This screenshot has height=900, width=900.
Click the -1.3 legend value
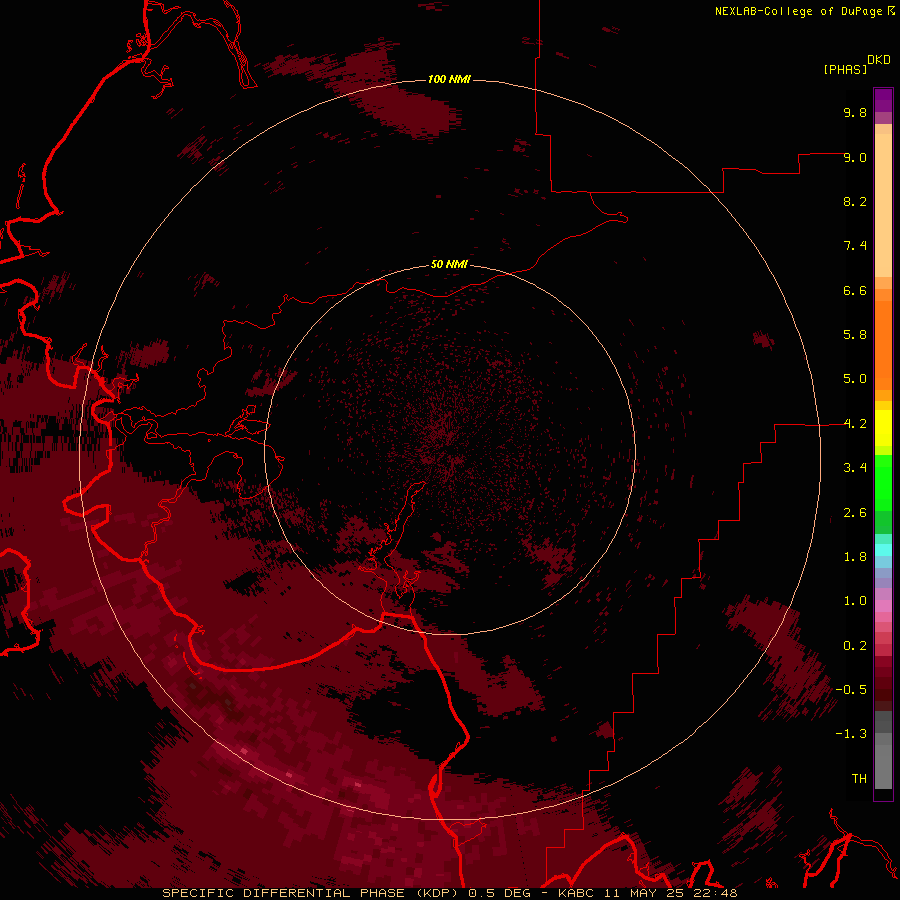851,734
